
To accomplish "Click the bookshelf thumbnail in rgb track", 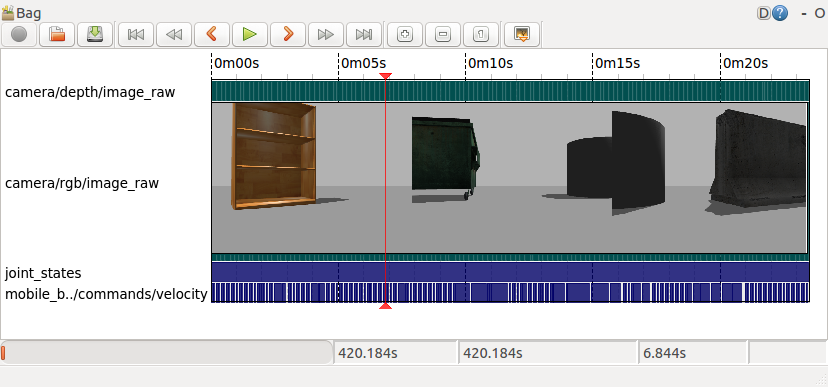I will pyautogui.click(x=275, y=156).
